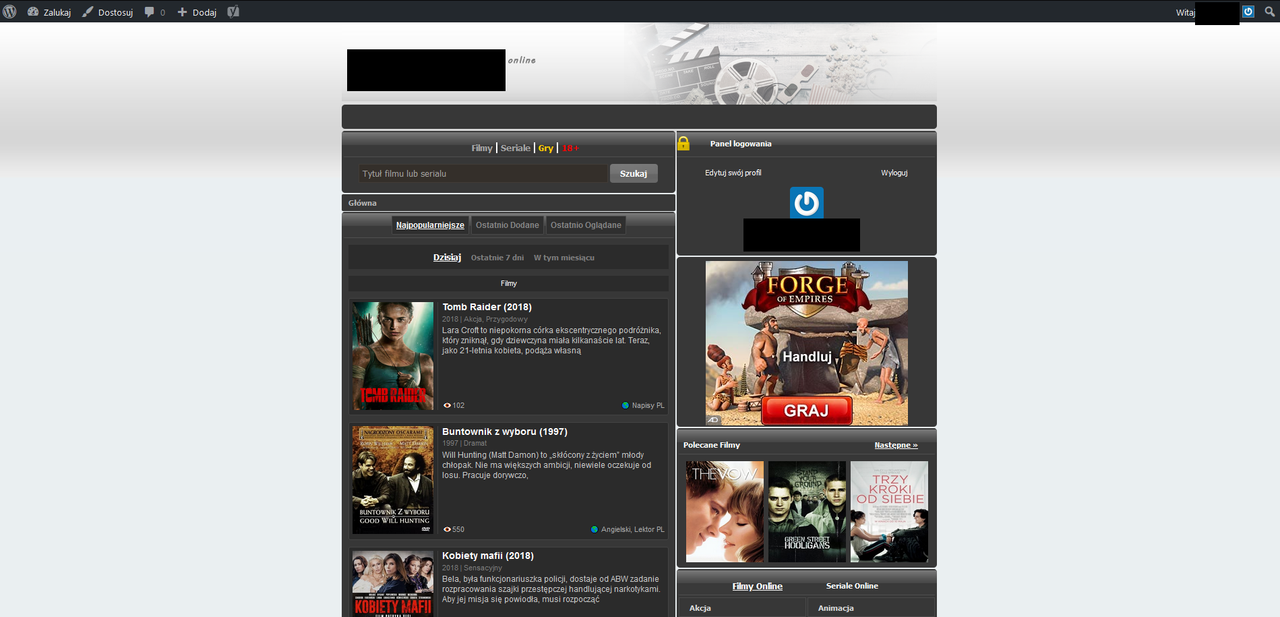Select the 18+ search category
The height and width of the screenshot is (617, 1280).
(x=570, y=148)
